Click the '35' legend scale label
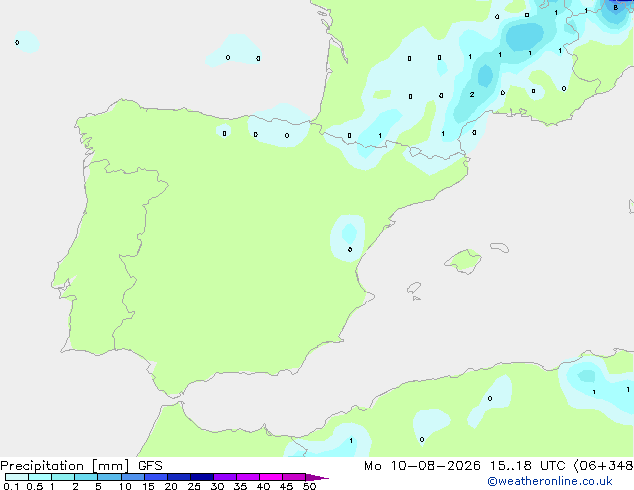The height and width of the screenshot is (490, 634). (240, 486)
